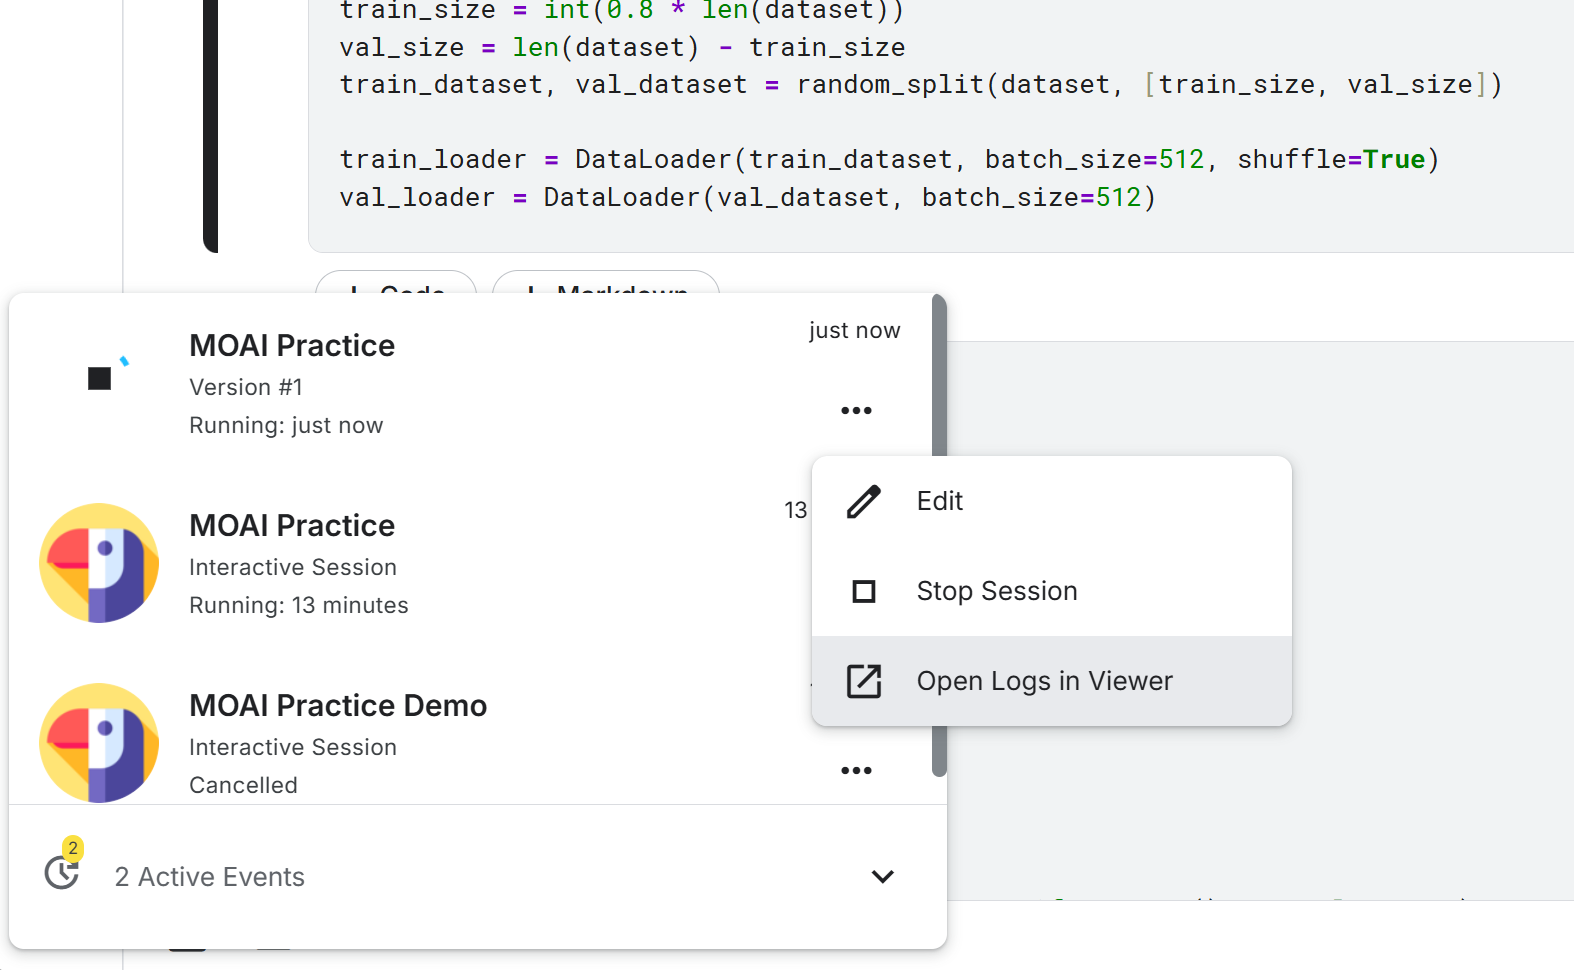The width and height of the screenshot is (1574, 970).
Task: Collapse the Active Events panel with the chevron
Action: (882, 877)
